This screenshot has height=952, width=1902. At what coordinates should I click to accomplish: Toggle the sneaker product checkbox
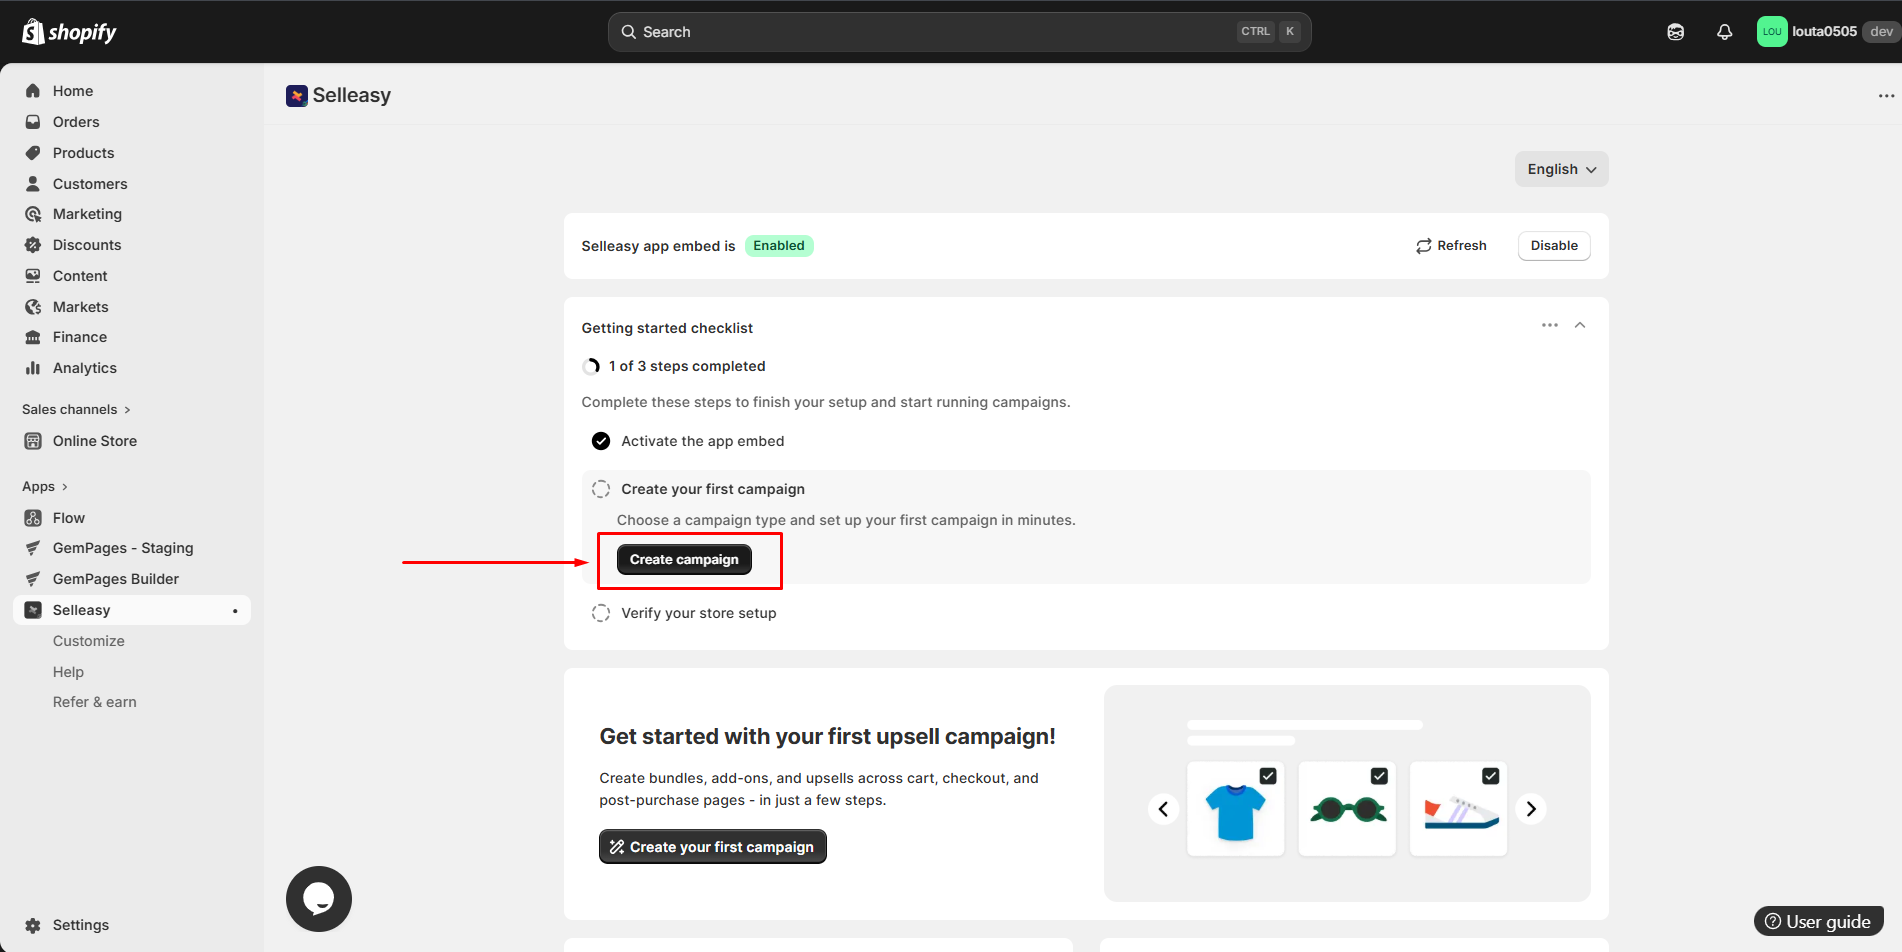[x=1490, y=776]
